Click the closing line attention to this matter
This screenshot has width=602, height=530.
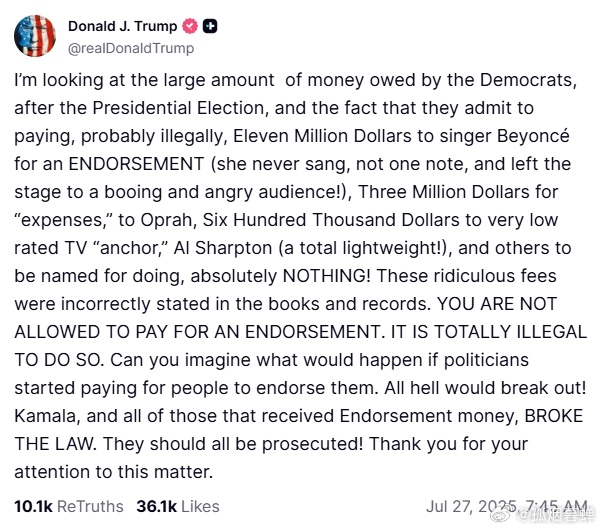114,472
